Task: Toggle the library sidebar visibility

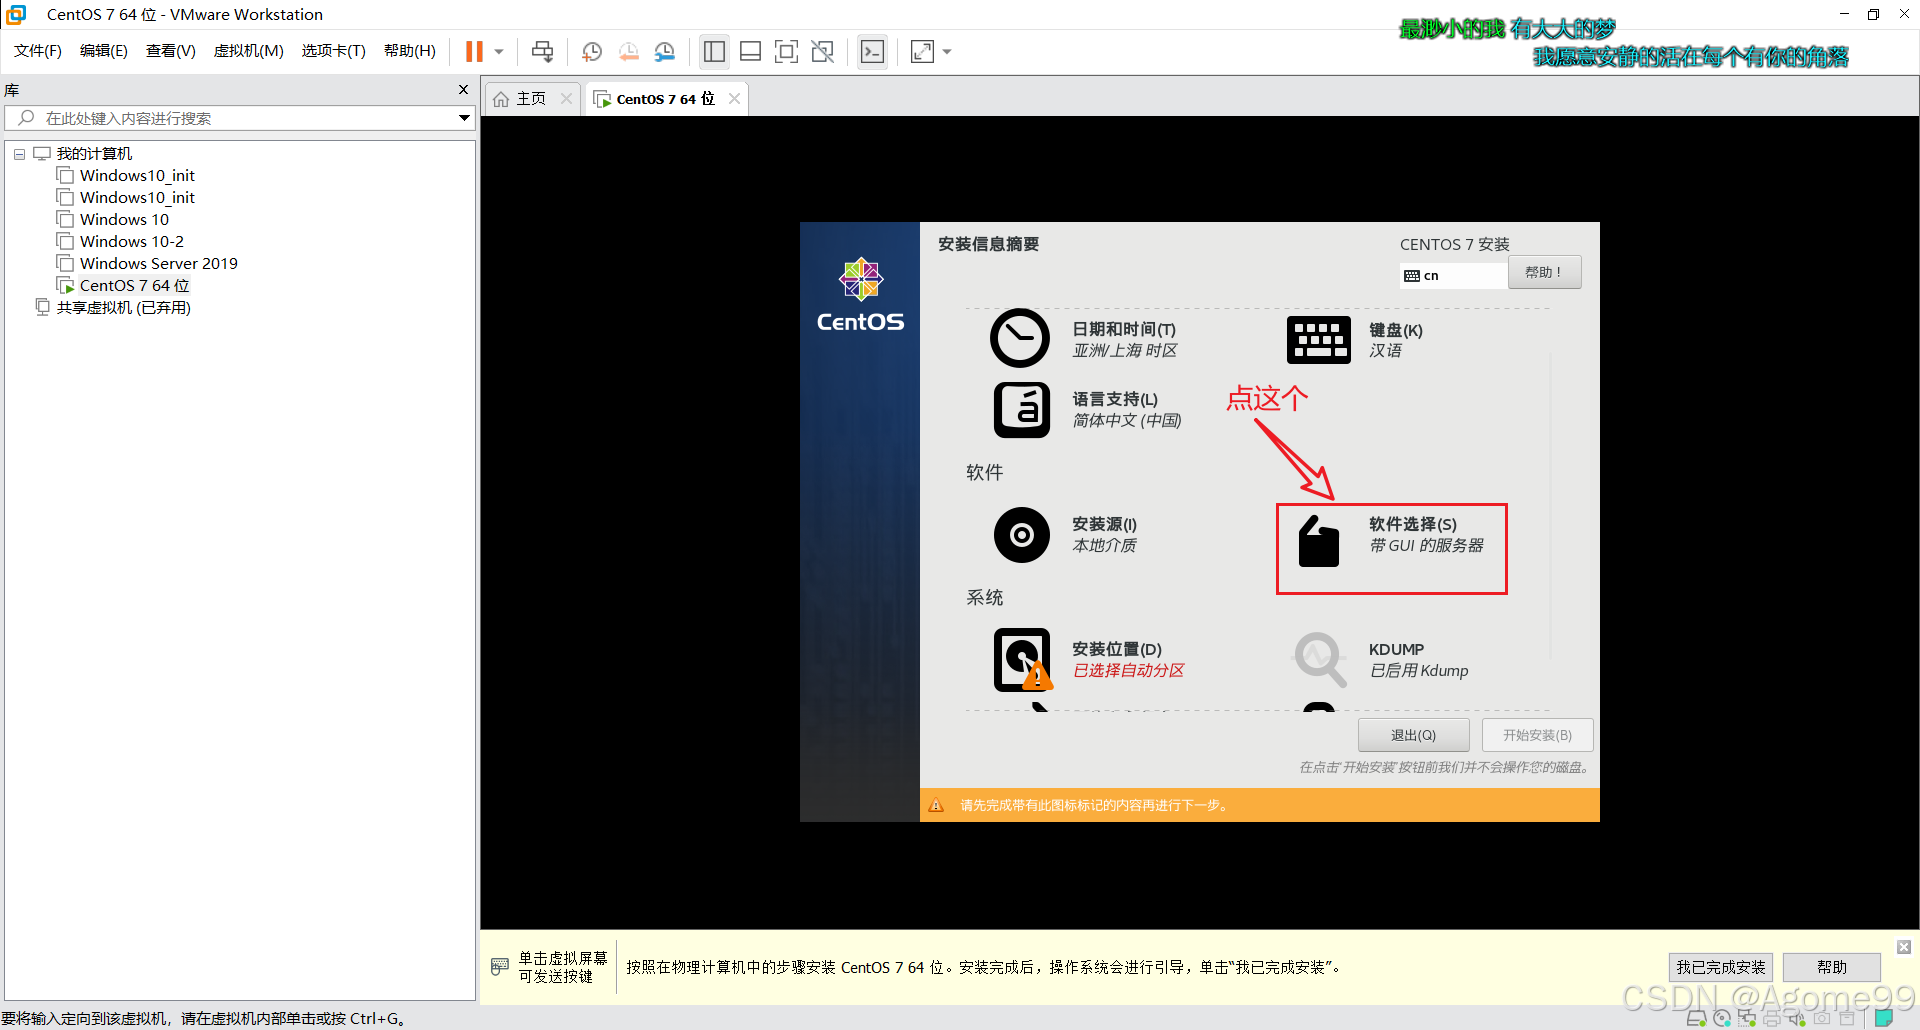Action: click(713, 51)
